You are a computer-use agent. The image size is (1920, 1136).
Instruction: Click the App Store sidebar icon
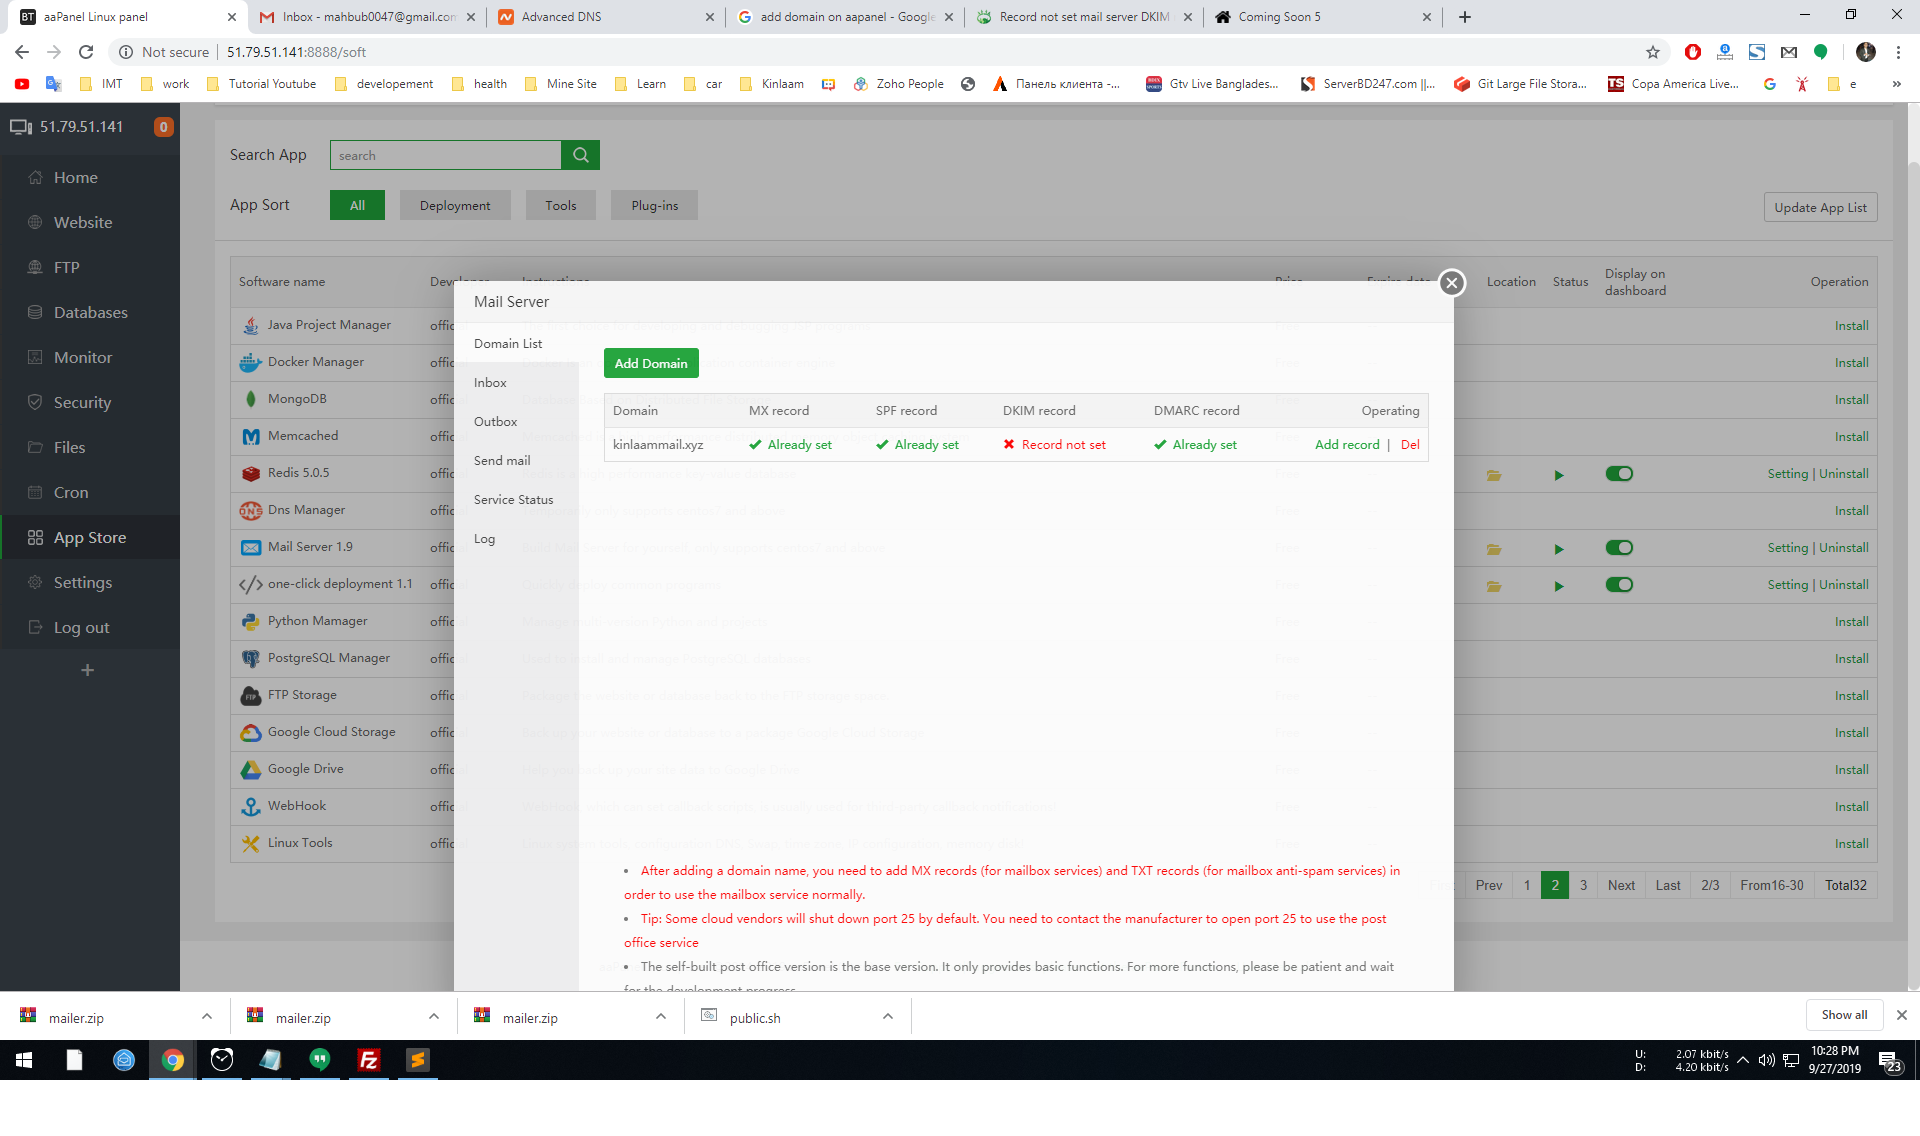[x=35, y=538]
